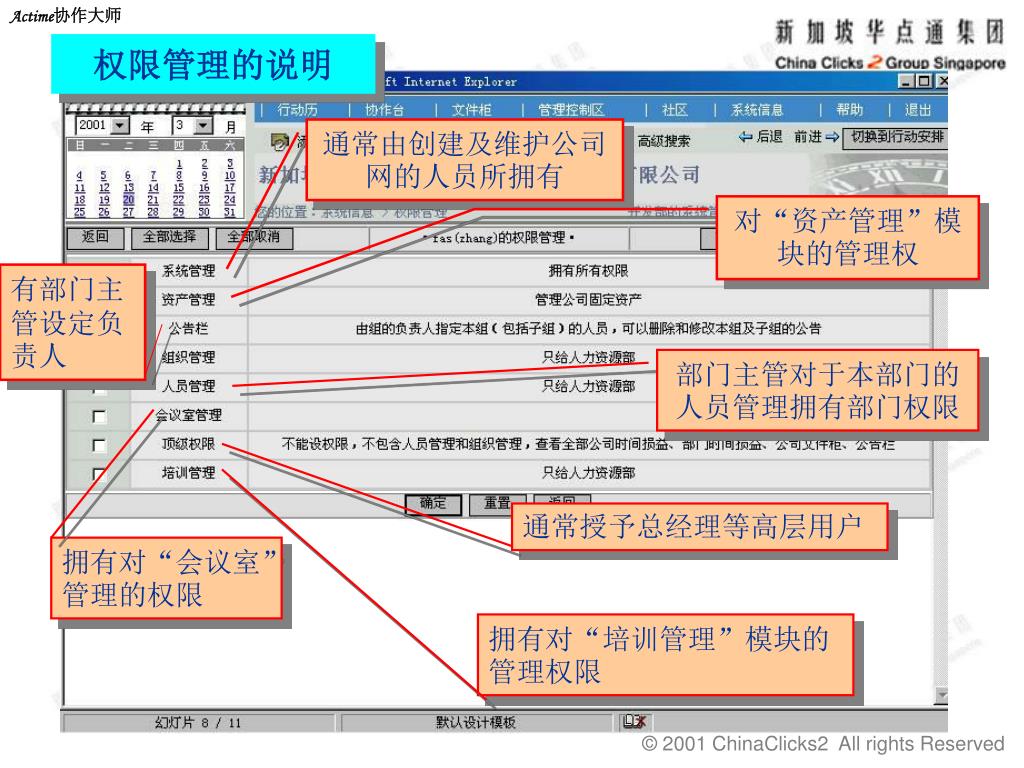Screen dimensions: 1024x768
Task: Click the 会议室管理 row label
Action: (x=188, y=415)
